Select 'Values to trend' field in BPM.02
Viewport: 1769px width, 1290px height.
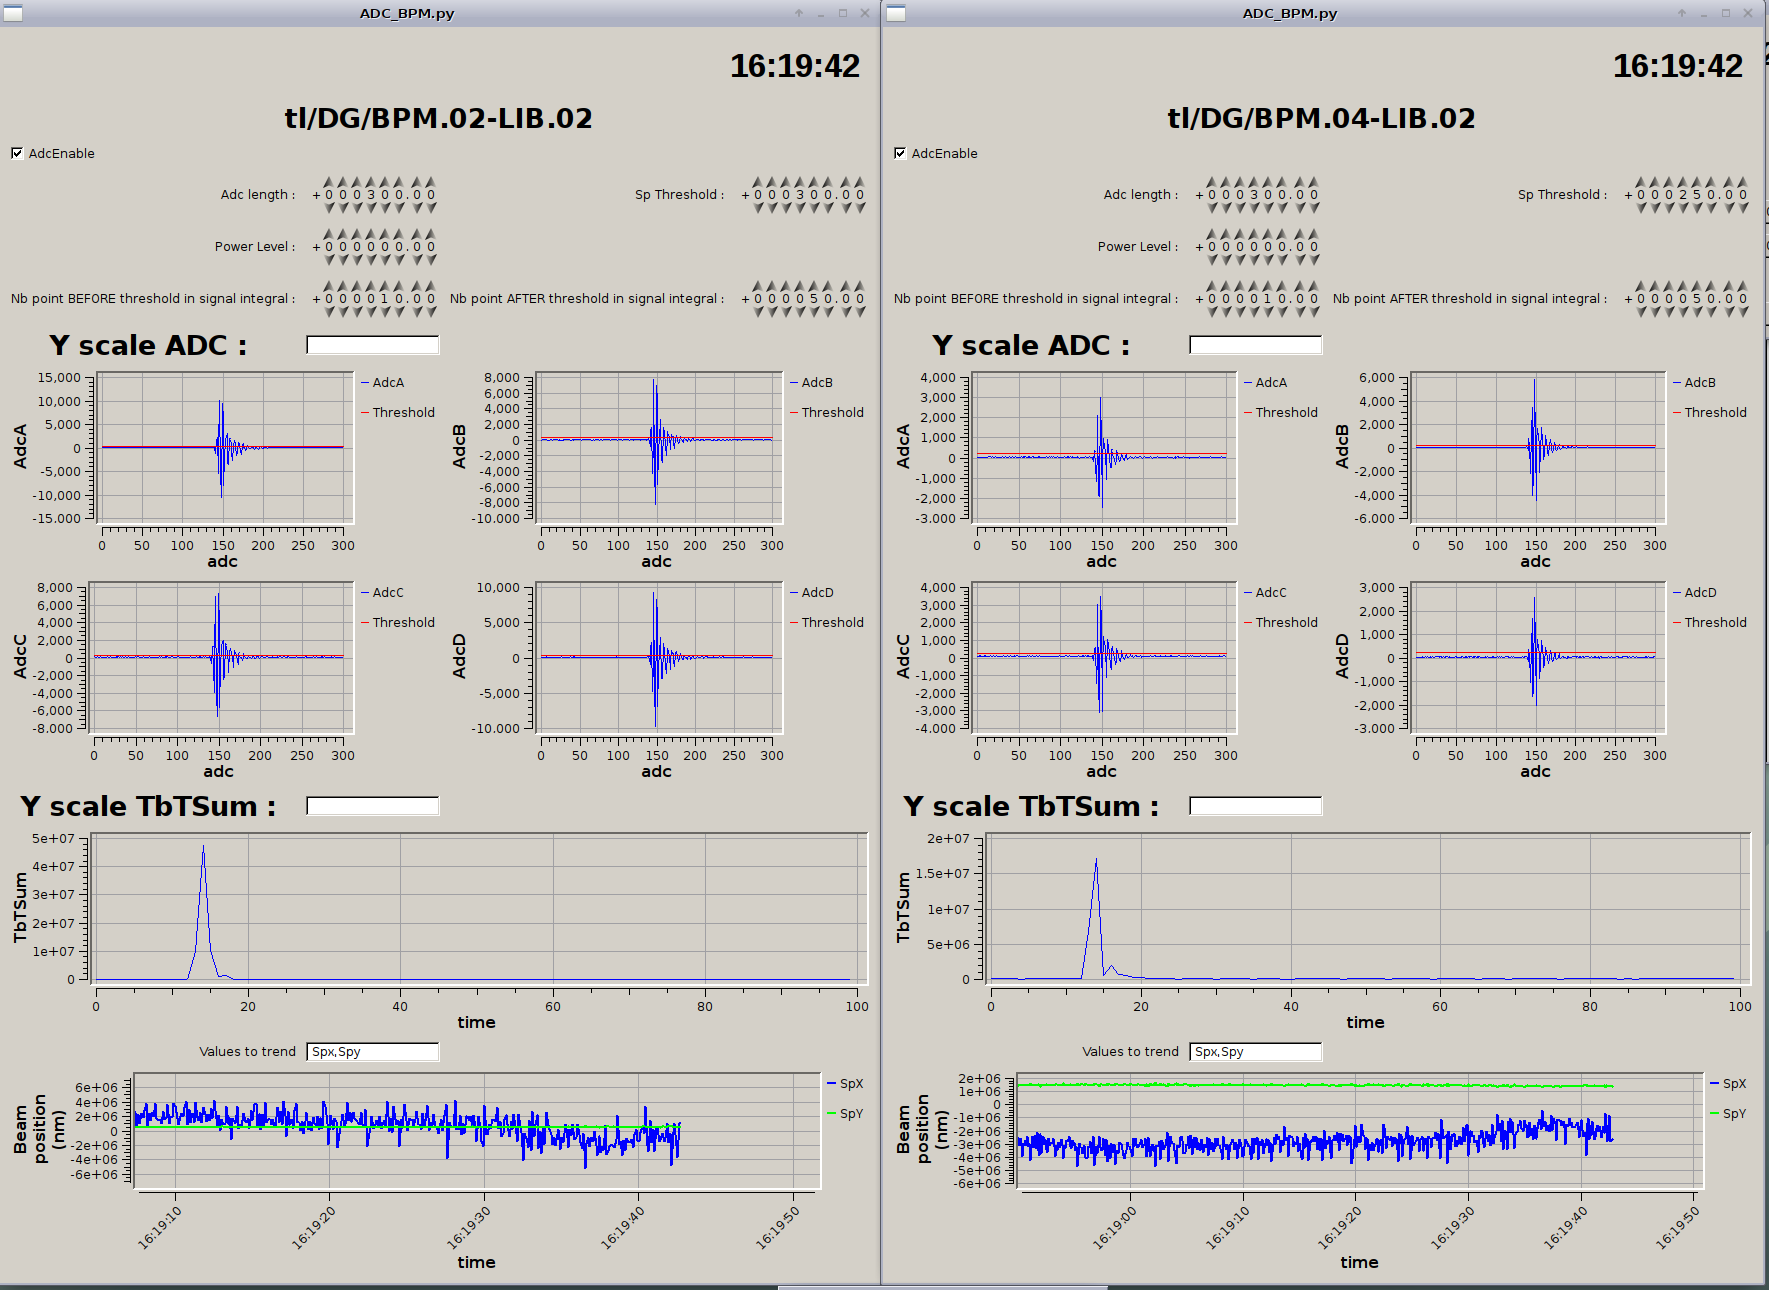[372, 1051]
